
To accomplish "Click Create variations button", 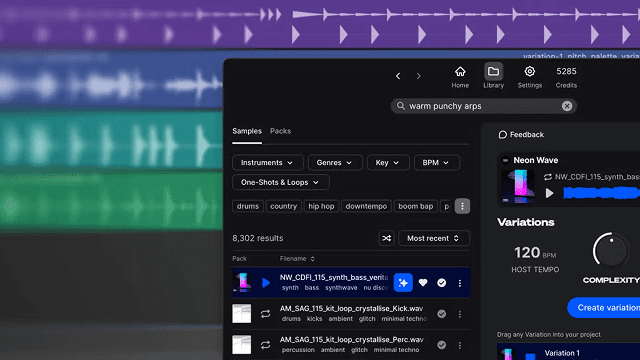I will (604, 308).
